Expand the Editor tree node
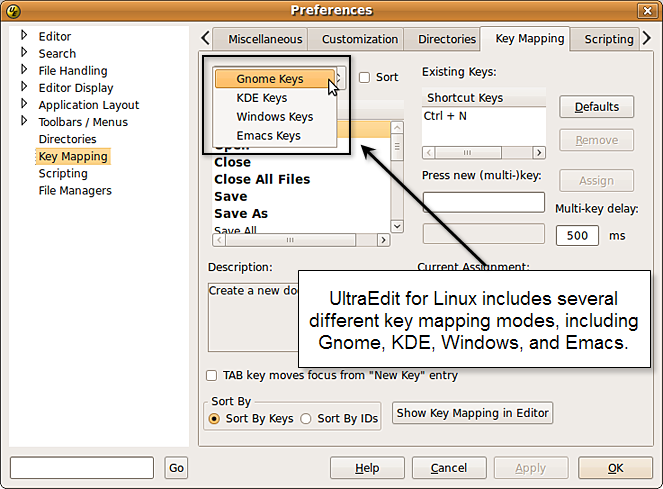Screen dimensions: 663x489 (24, 35)
